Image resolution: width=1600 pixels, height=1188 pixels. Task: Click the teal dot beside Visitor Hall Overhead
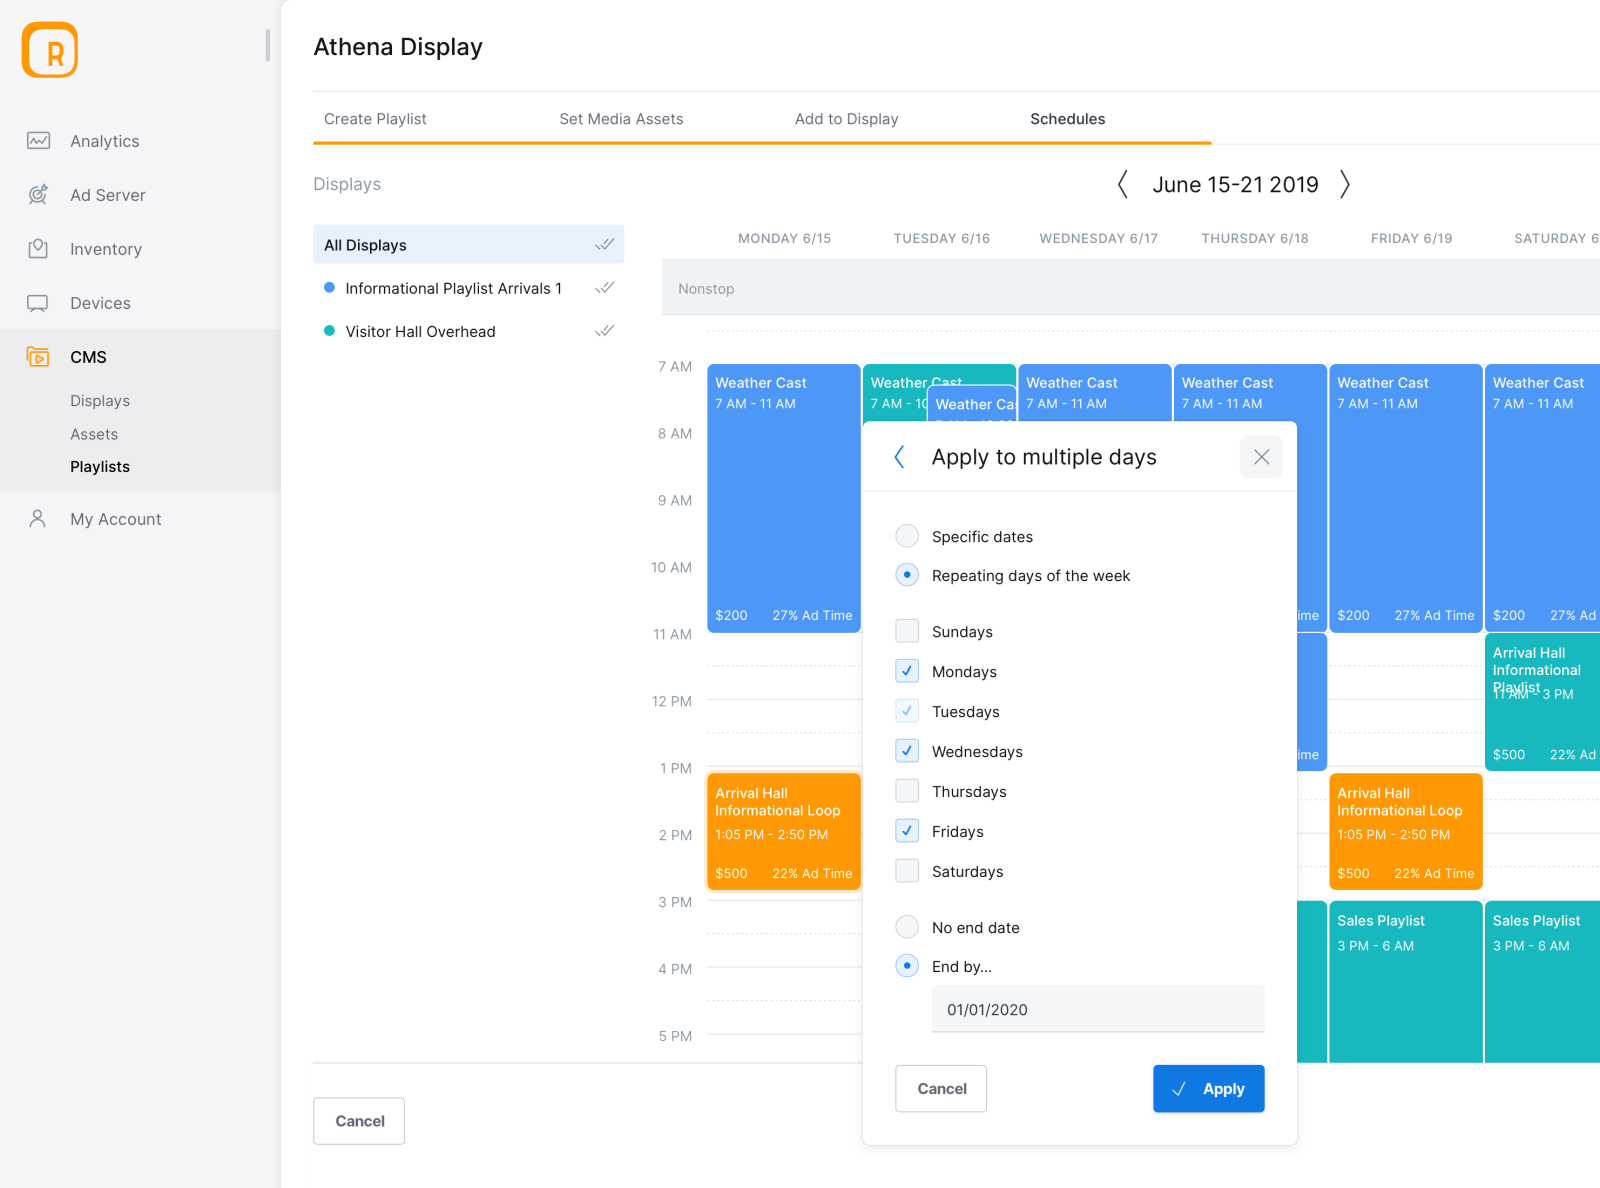point(329,331)
